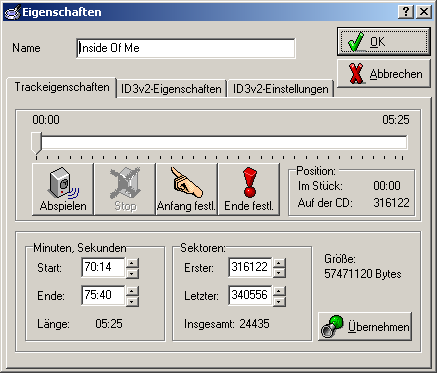This screenshot has width=437, height=373.
Task: Click the red exclamation Ende festl. icon
Action: tap(249, 189)
